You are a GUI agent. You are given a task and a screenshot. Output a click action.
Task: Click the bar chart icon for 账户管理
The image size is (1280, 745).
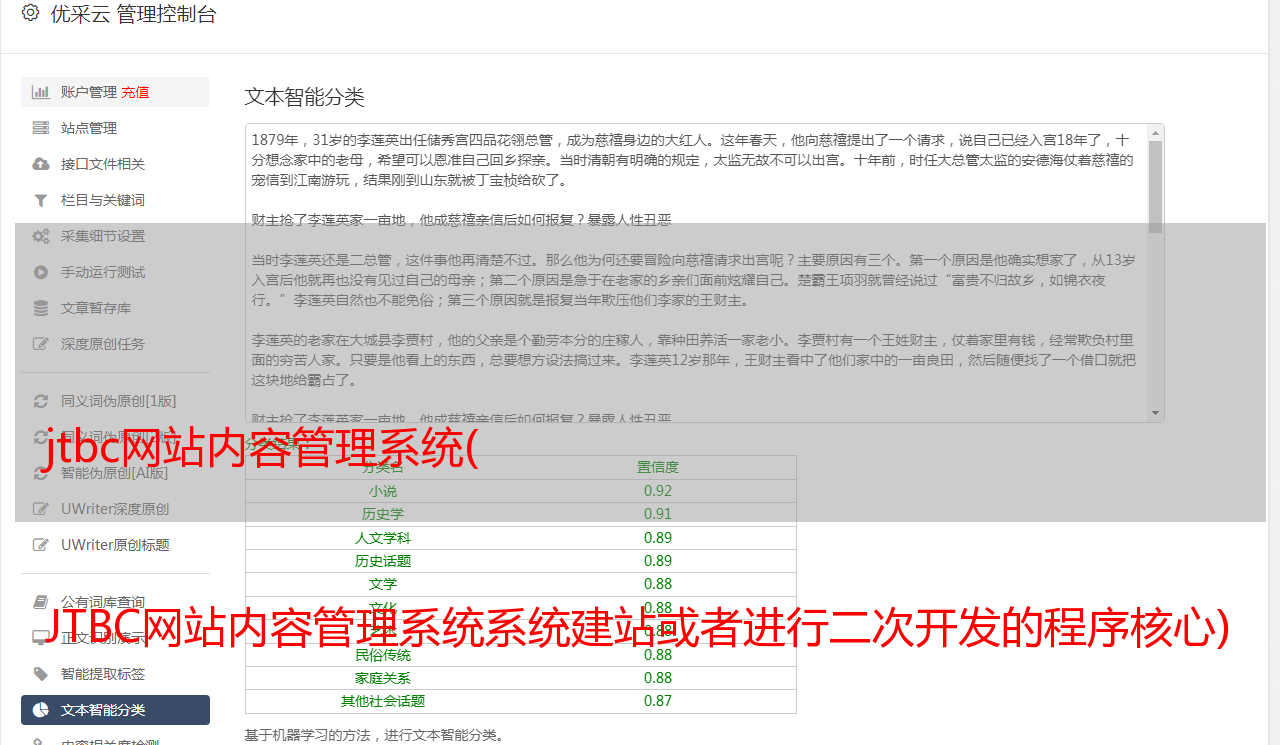coord(41,92)
